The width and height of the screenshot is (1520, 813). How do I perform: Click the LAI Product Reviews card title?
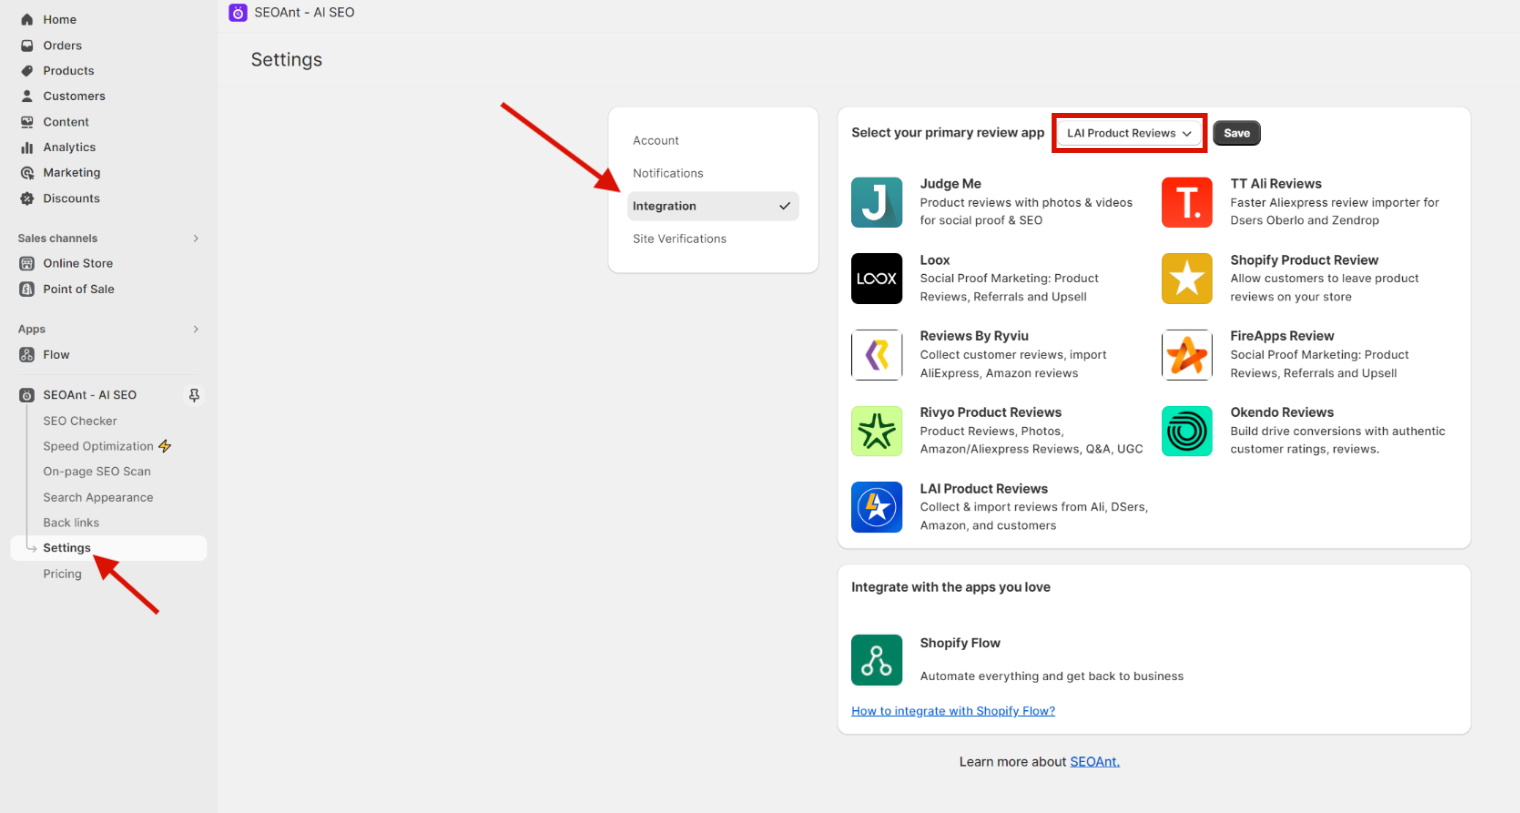pyautogui.click(x=984, y=489)
